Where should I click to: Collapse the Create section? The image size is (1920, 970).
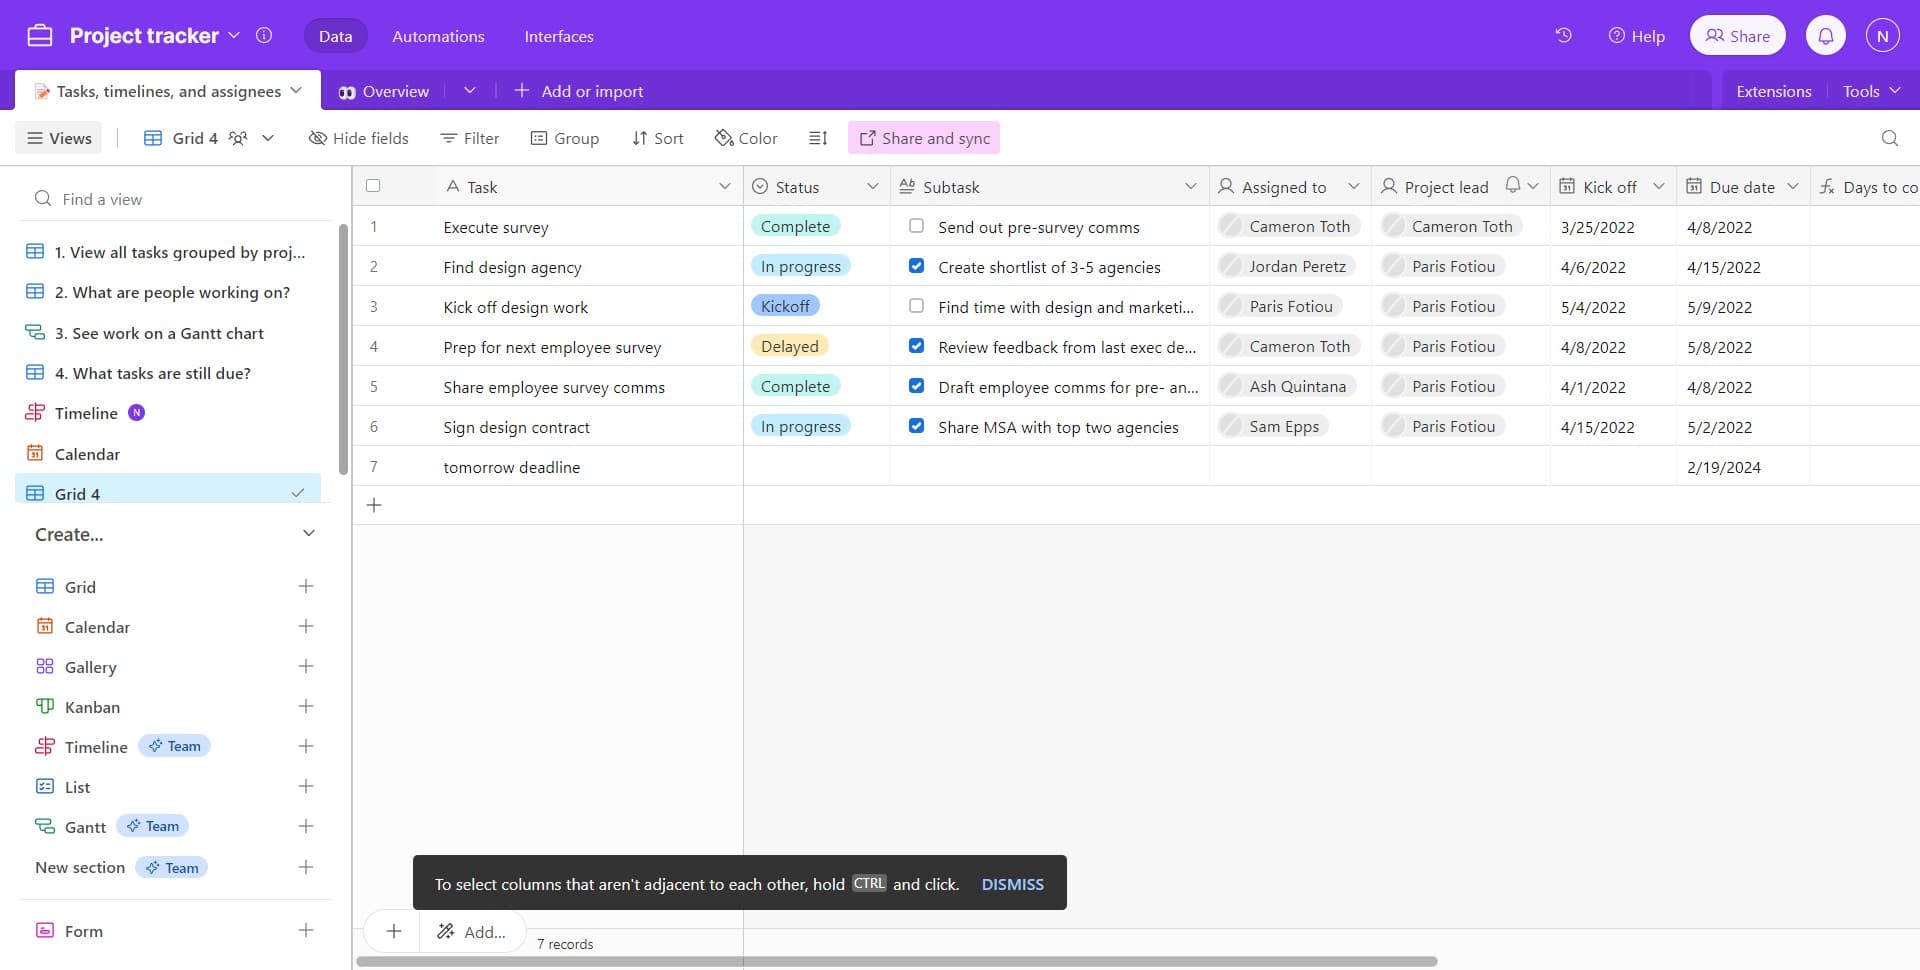tap(309, 533)
